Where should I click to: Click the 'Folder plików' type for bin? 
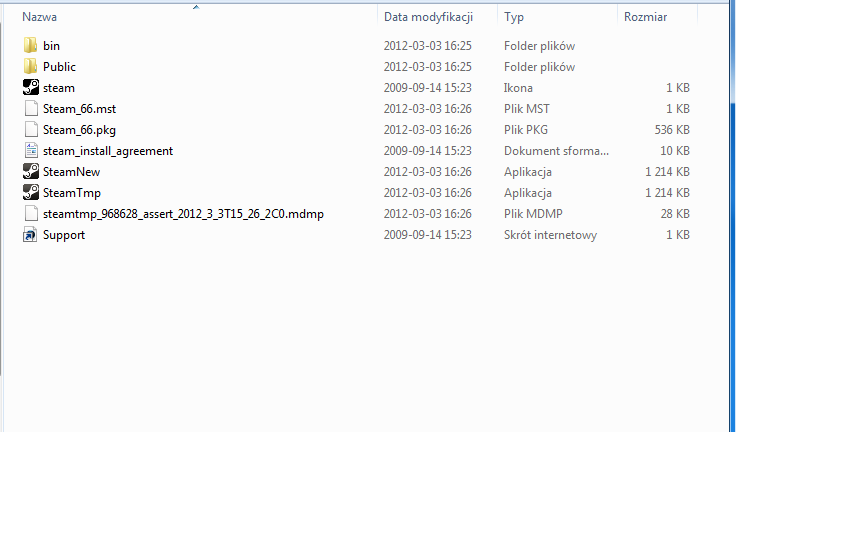tap(539, 46)
